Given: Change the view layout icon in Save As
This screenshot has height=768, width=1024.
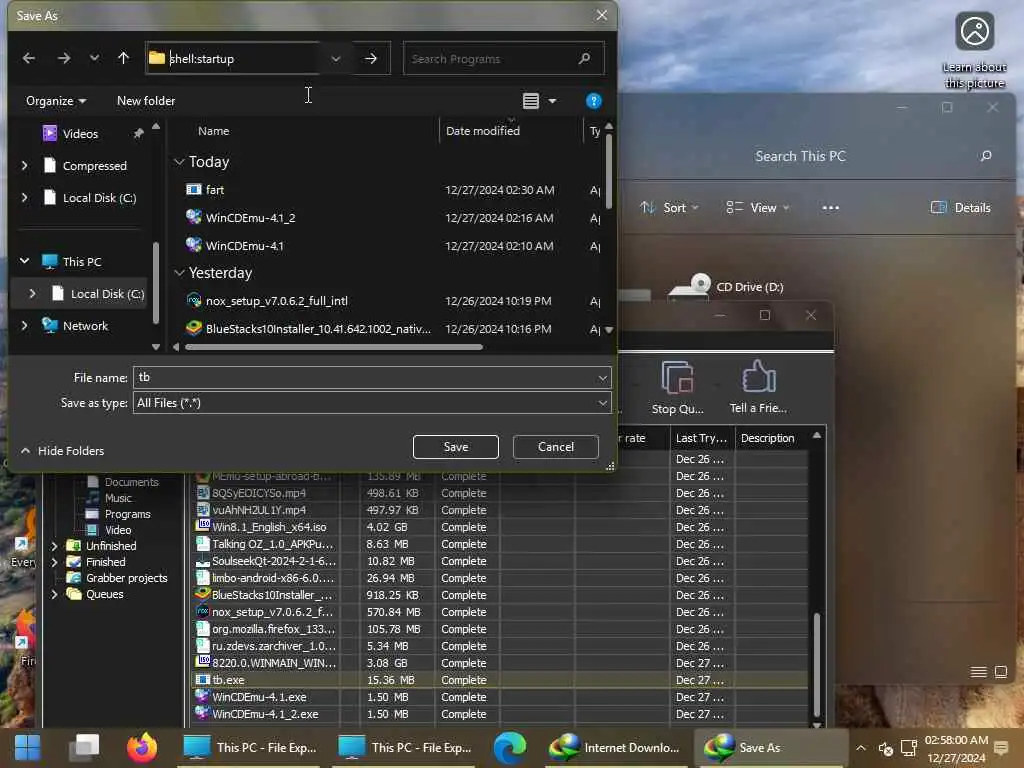Looking at the screenshot, I should coord(531,101).
